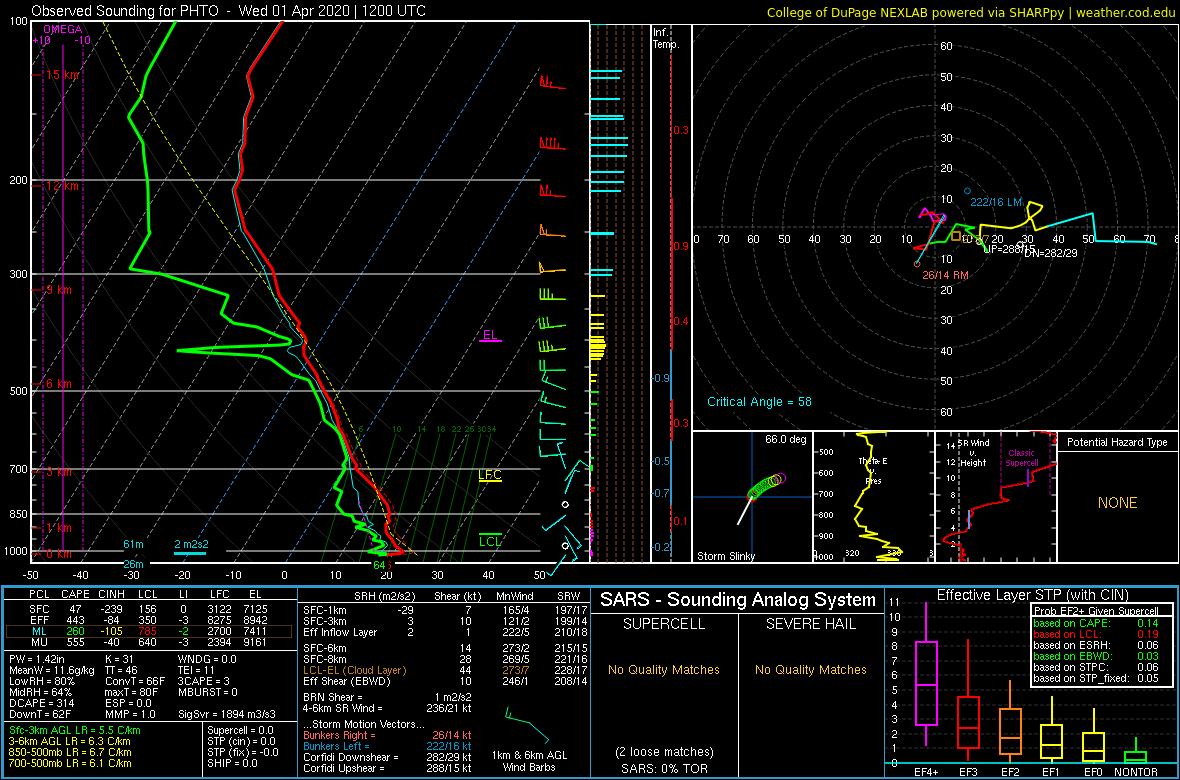Image resolution: width=1180 pixels, height=780 pixels.
Task: Click the NONE hazard type result
Action: pos(1118,503)
